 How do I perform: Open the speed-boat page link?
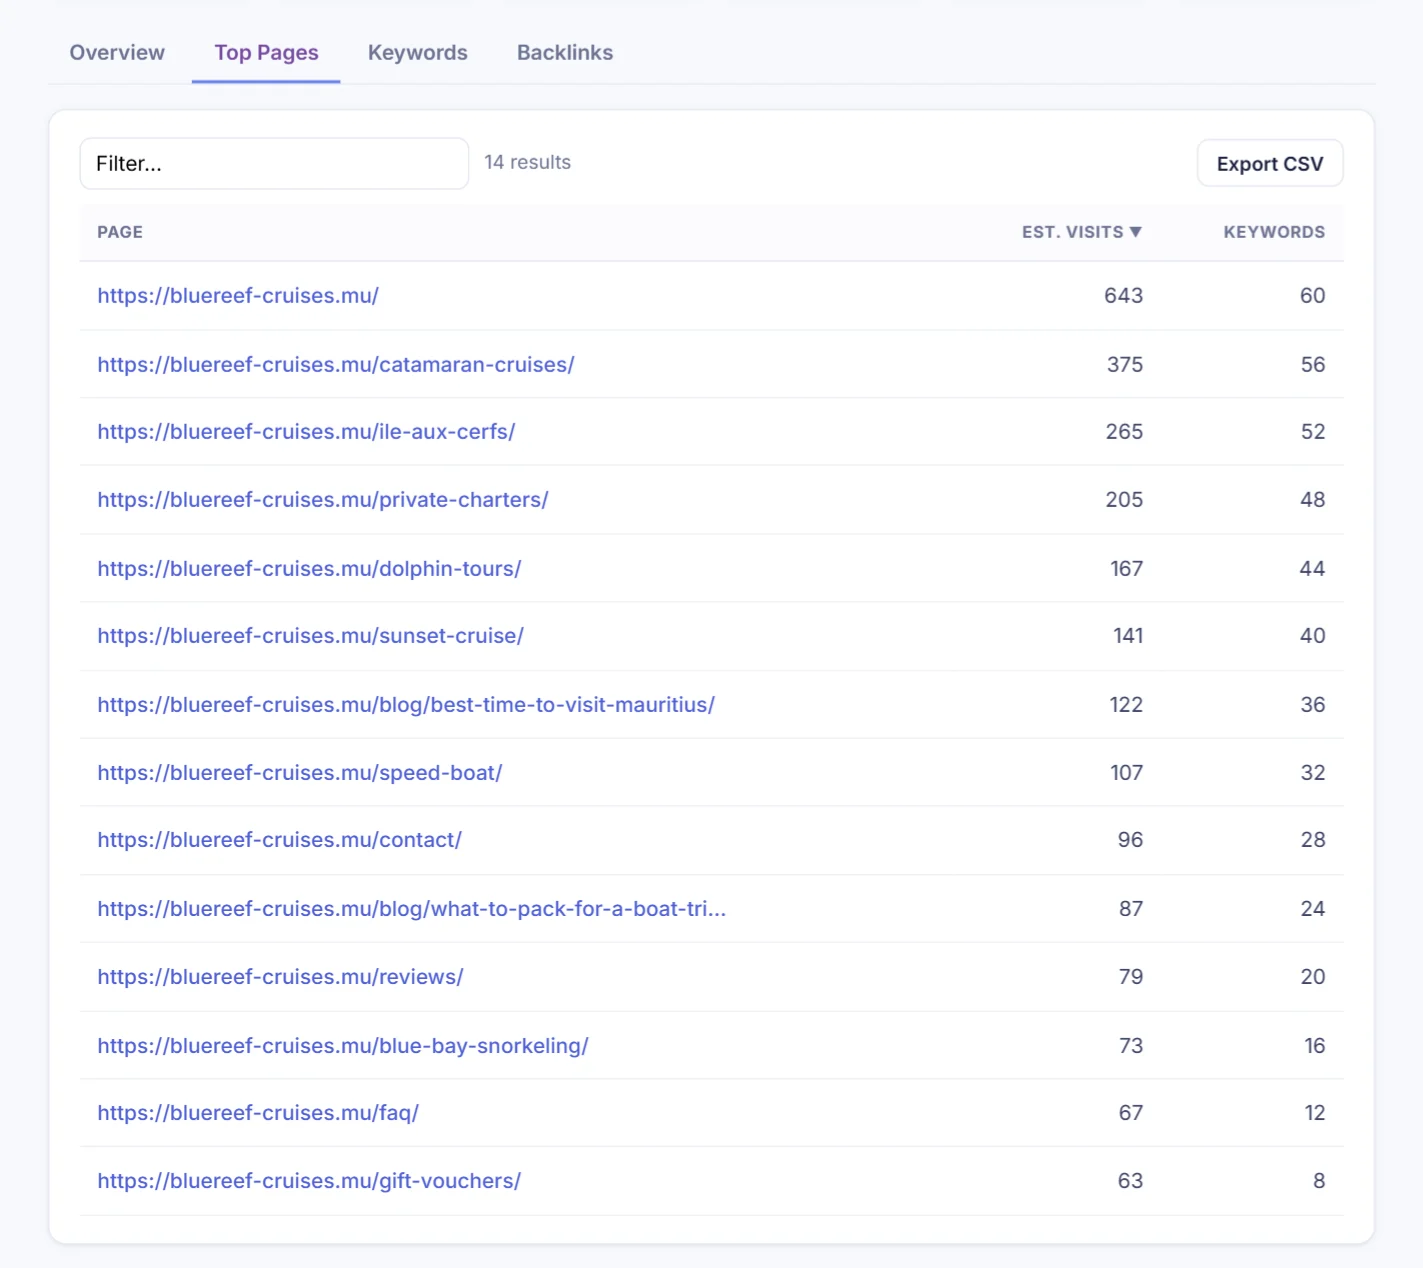(x=300, y=773)
